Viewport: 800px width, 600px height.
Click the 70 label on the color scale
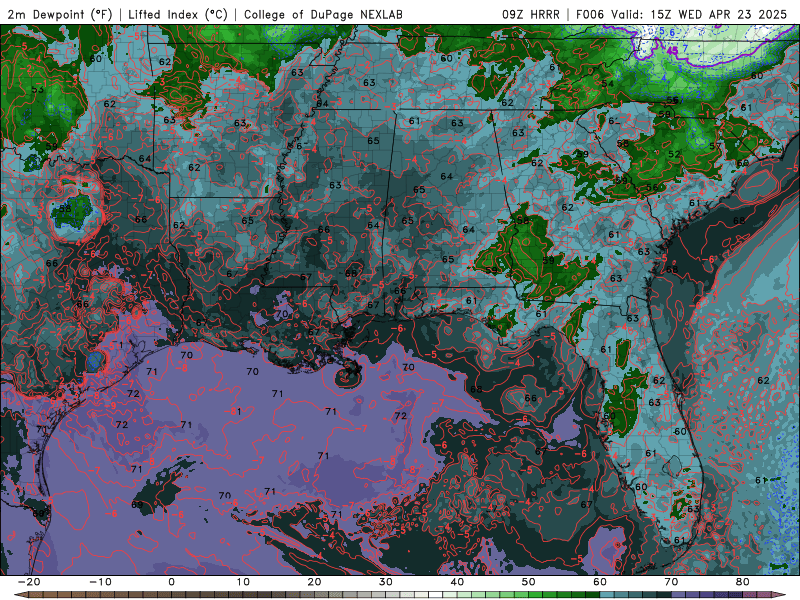[671, 582]
